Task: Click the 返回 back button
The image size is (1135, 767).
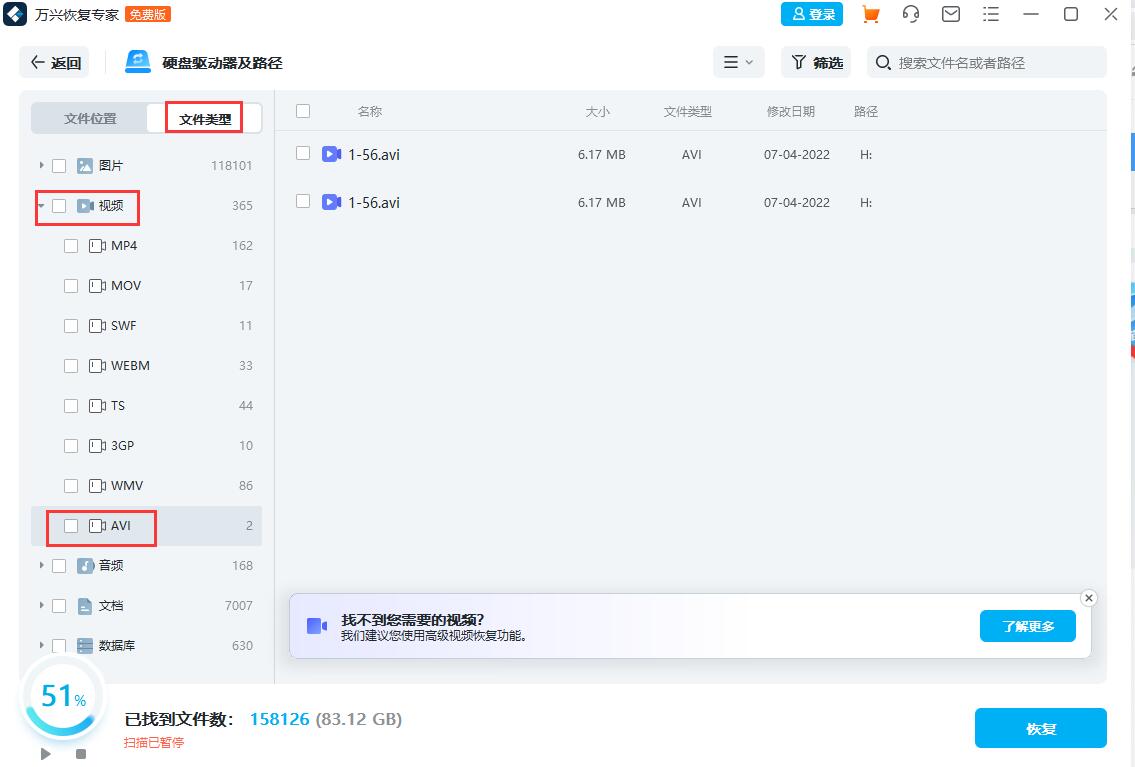Action: point(55,63)
